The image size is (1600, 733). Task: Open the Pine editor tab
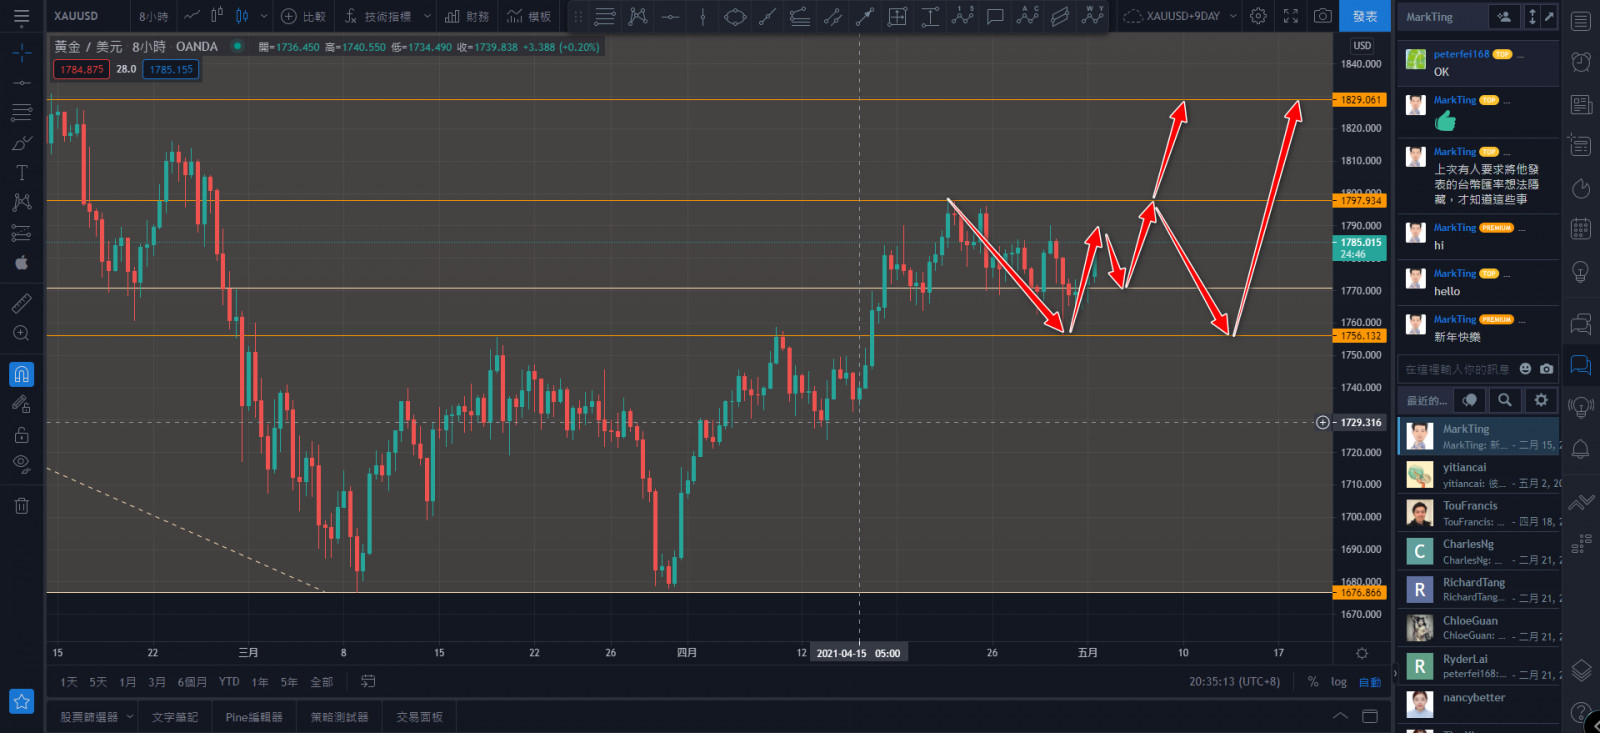click(x=254, y=717)
